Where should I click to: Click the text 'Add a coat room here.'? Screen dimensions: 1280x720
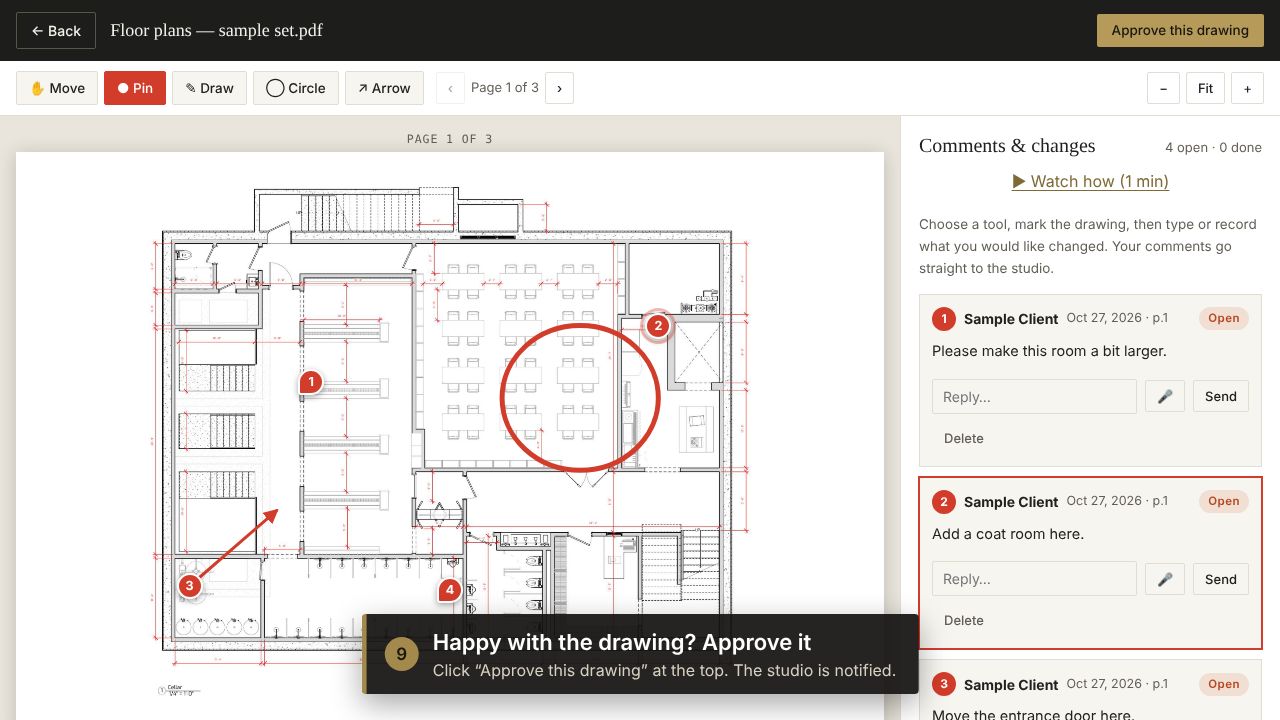point(1008,534)
